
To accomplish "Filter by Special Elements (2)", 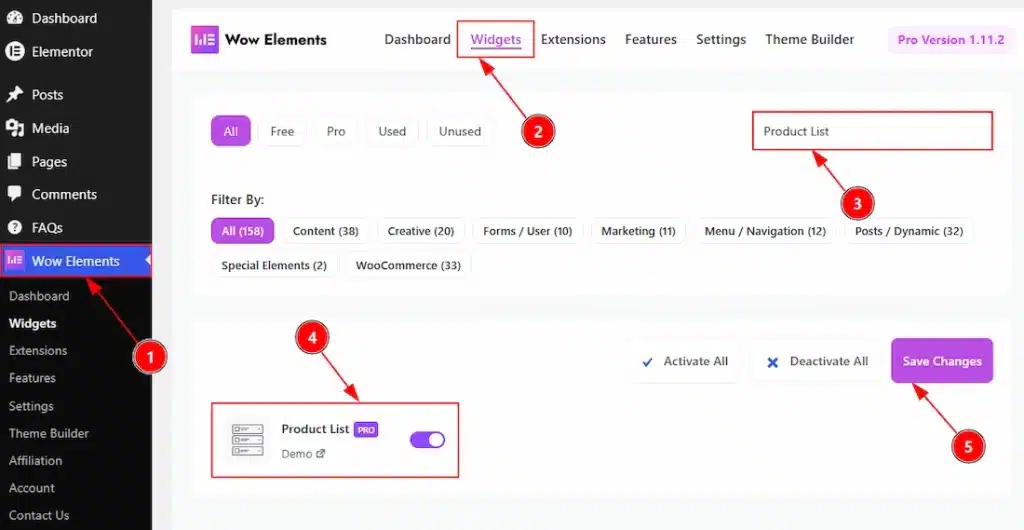I will pos(274,266).
